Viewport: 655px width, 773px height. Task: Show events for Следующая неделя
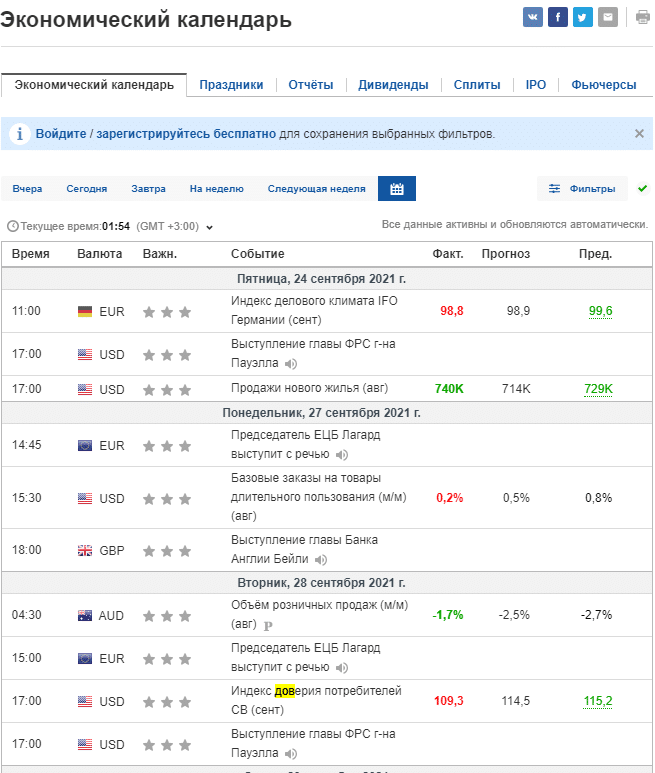[316, 188]
